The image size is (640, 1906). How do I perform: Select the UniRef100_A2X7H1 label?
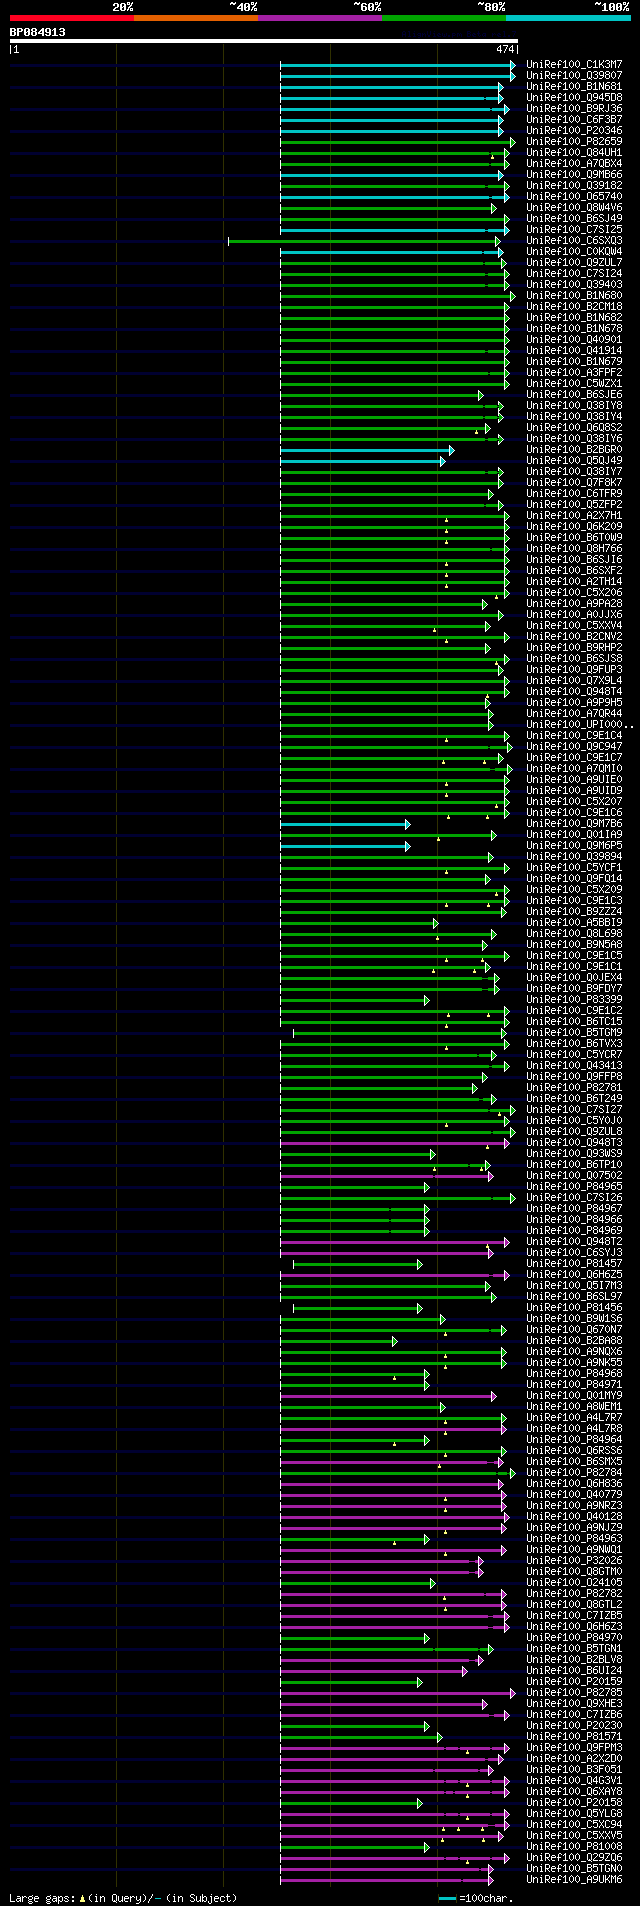click(x=574, y=515)
